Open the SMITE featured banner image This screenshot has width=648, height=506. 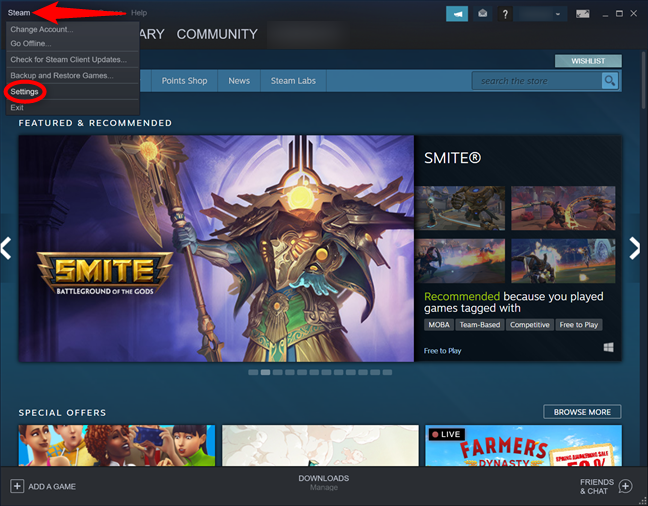tap(216, 248)
